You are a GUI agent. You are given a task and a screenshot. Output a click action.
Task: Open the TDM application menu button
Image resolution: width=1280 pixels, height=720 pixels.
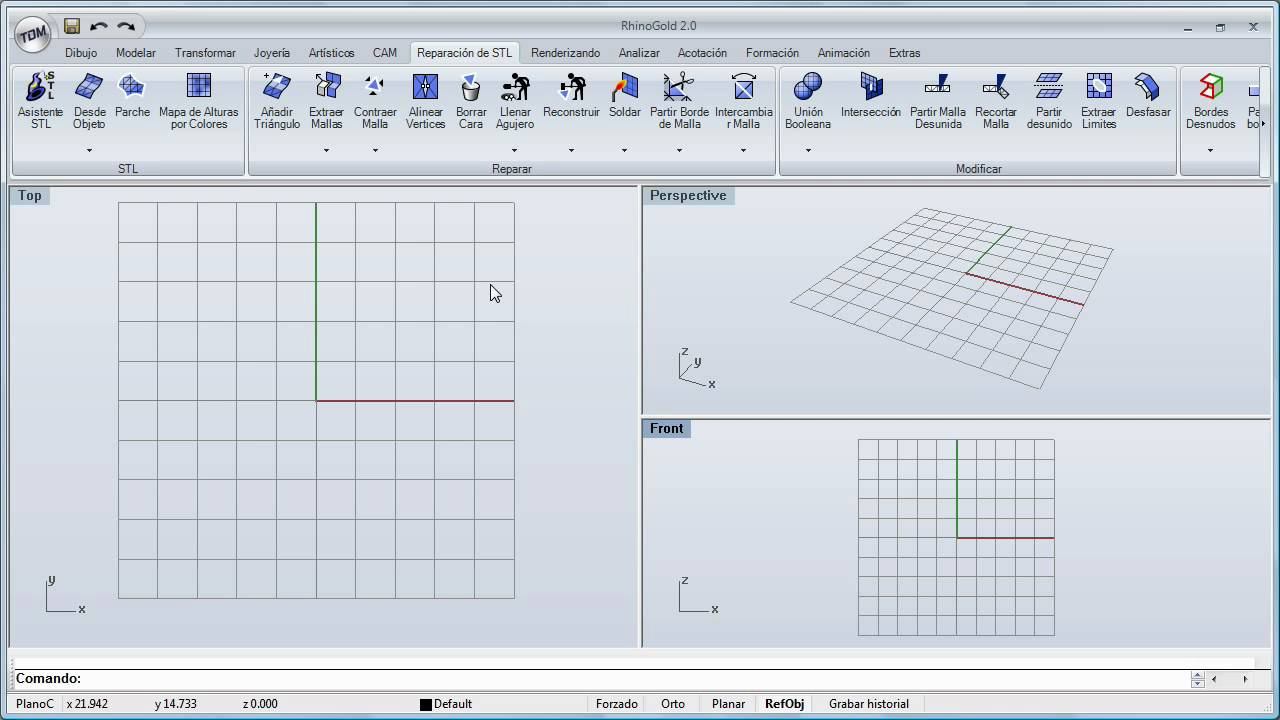pos(33,34)
